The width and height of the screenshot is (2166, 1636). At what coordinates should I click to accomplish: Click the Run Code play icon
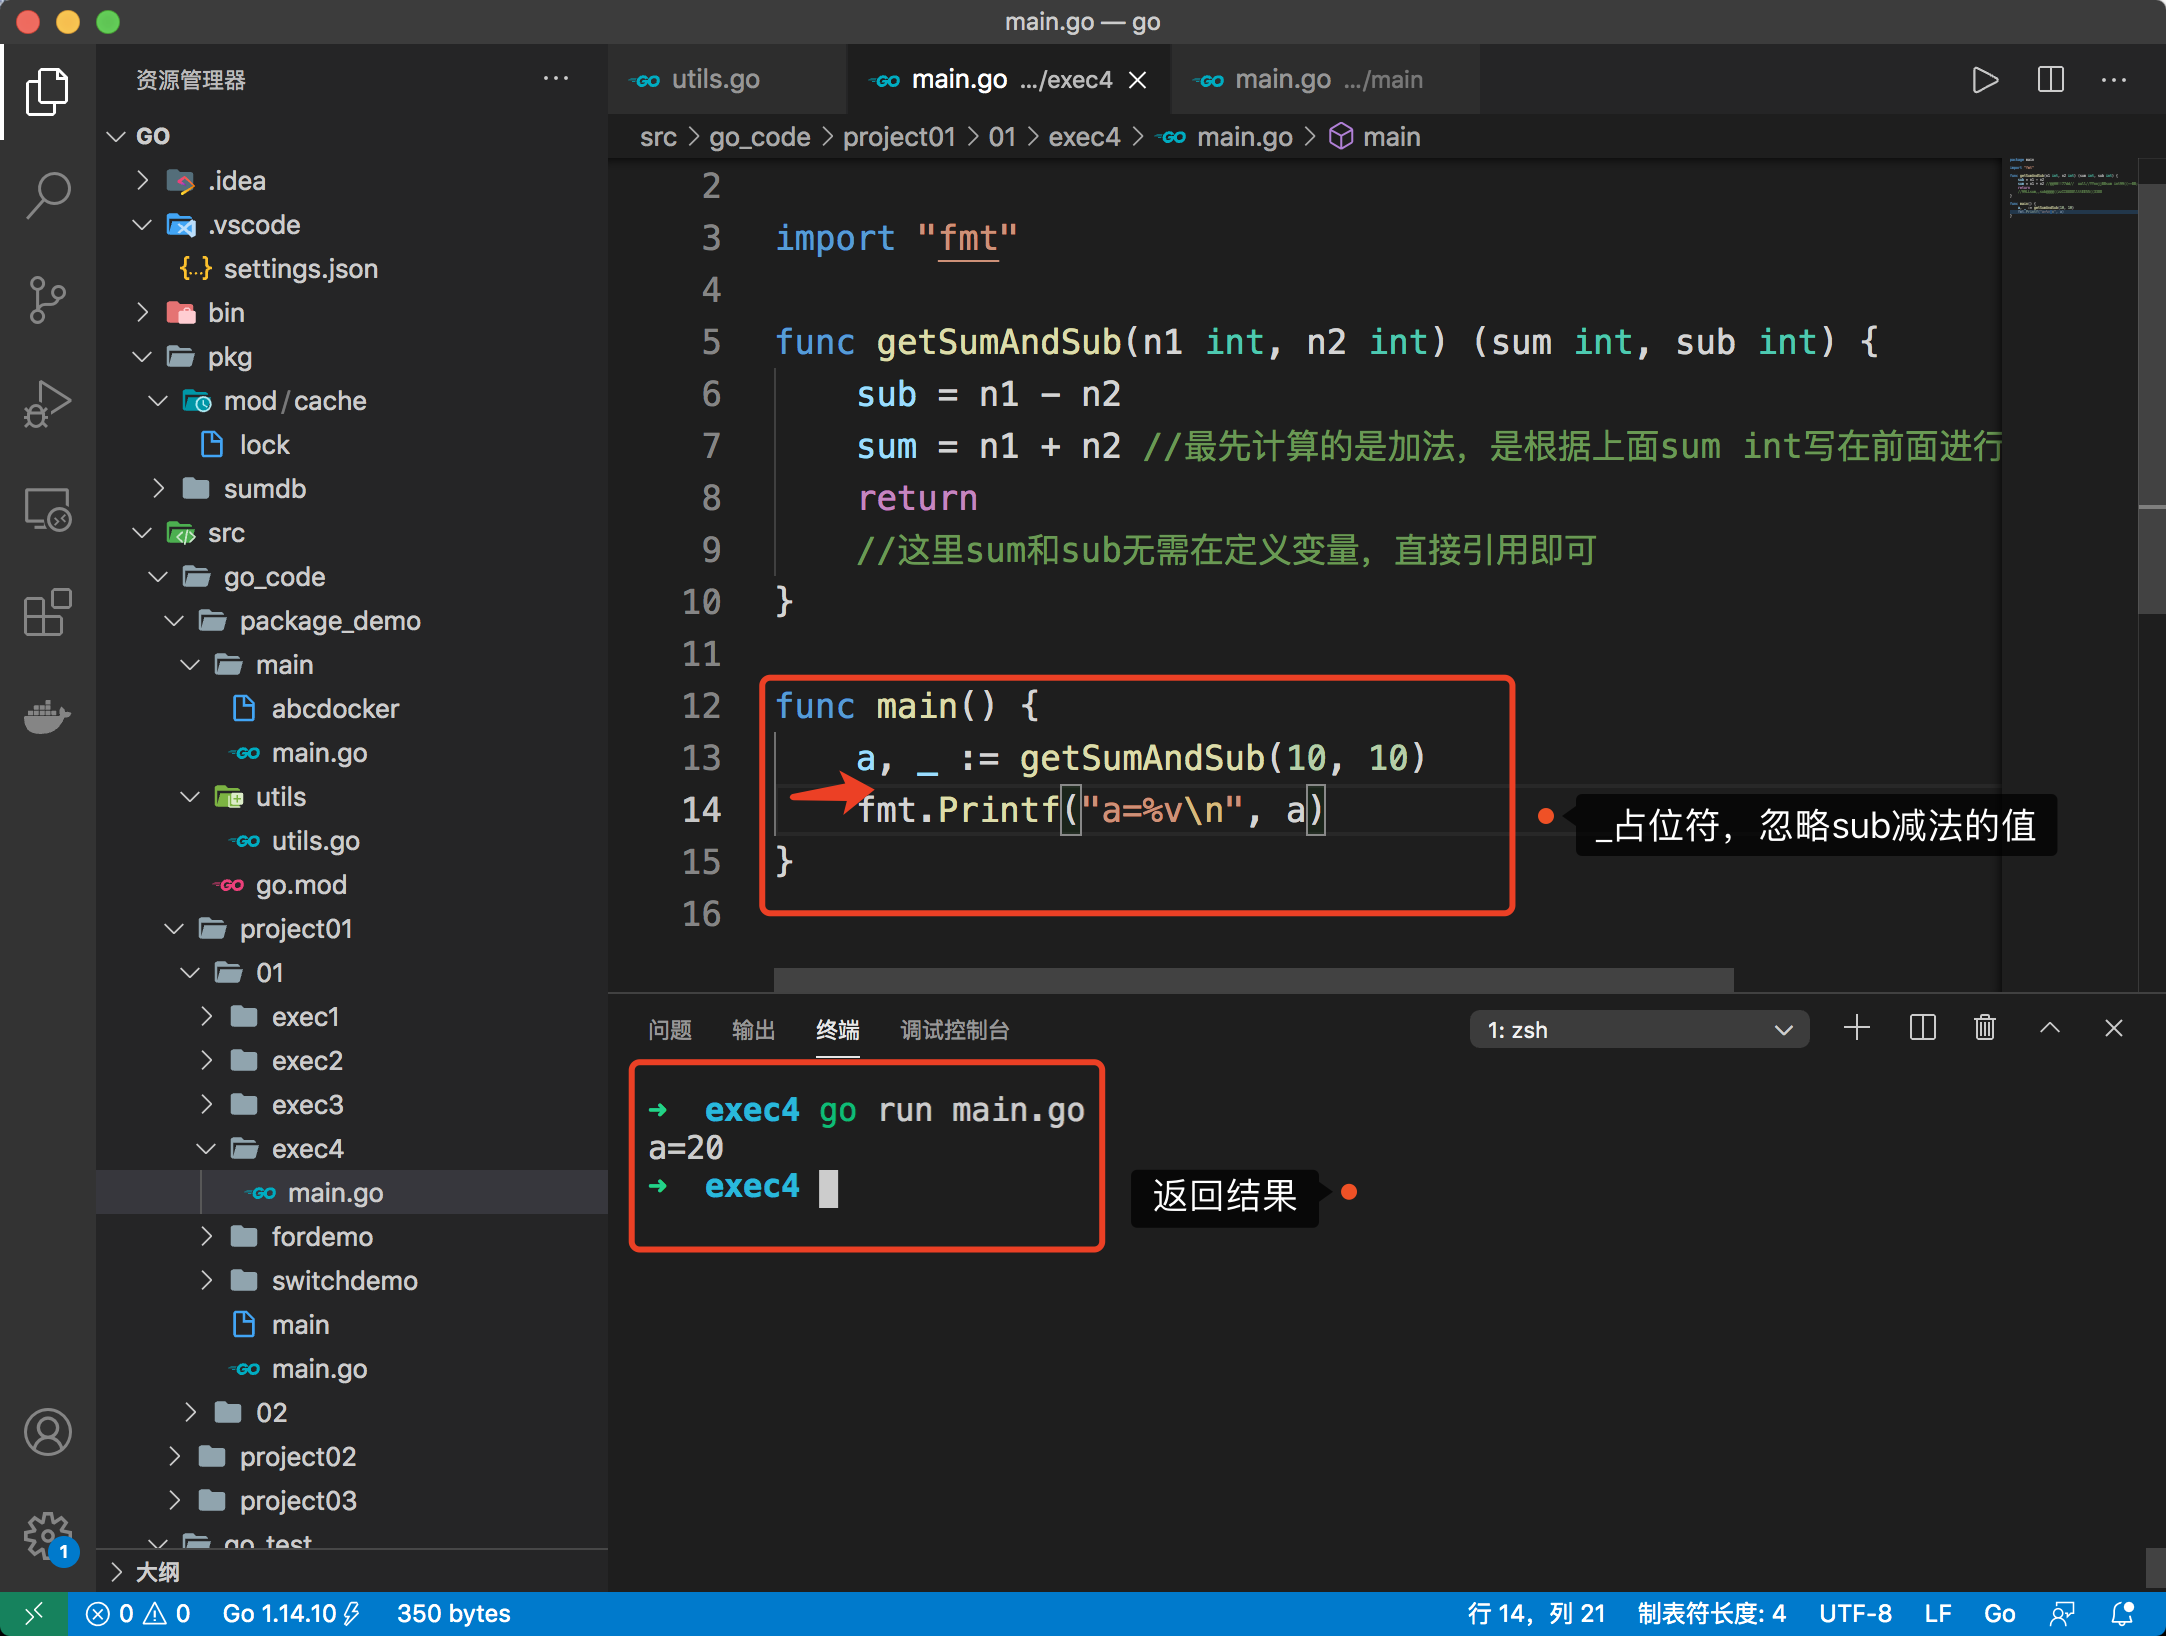[1984, 80]
